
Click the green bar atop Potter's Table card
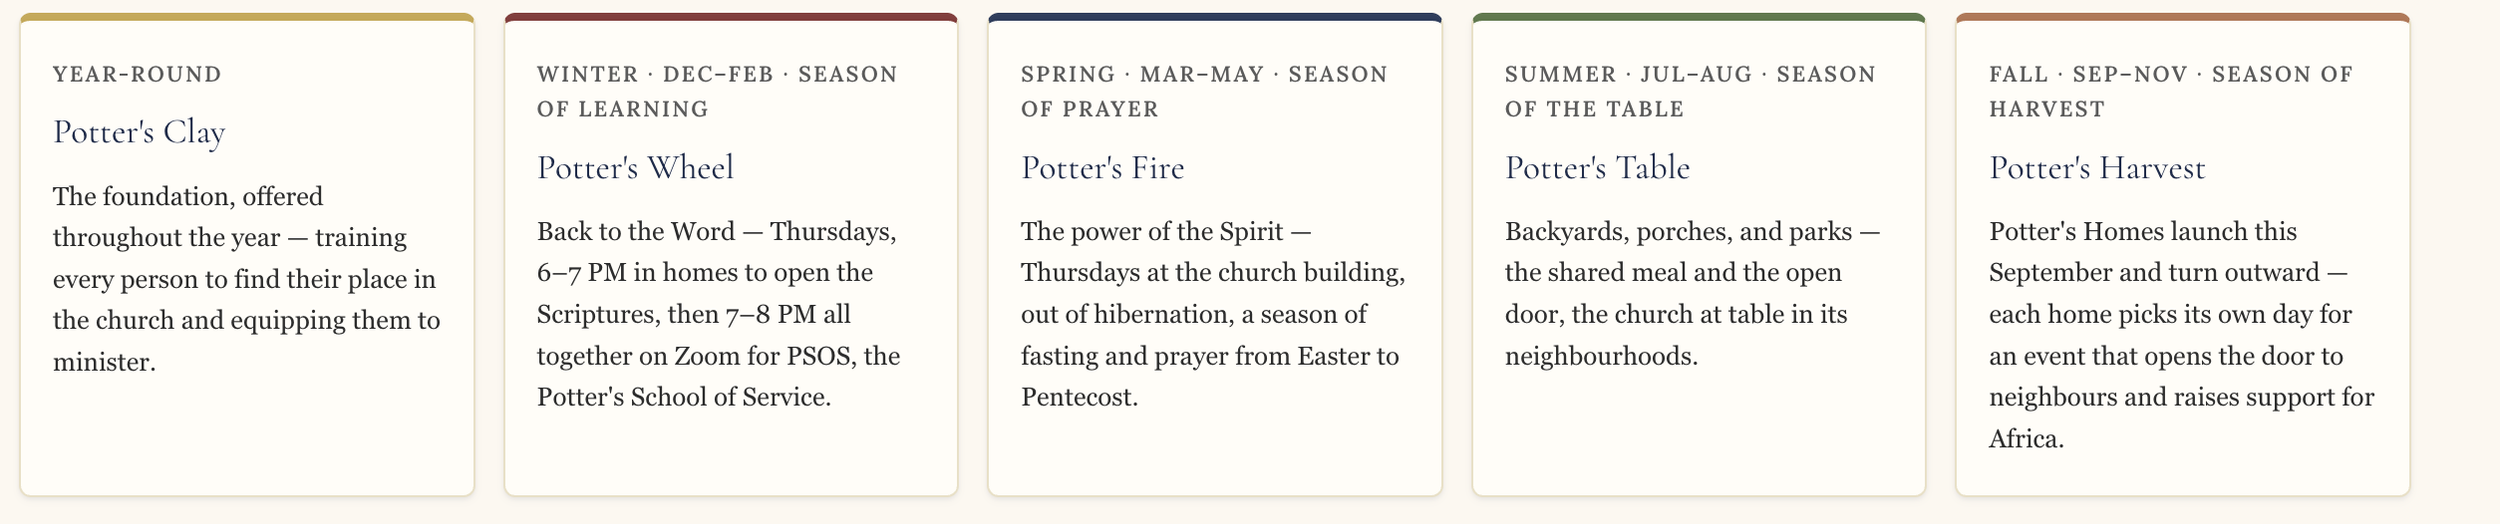point(1699,17)
